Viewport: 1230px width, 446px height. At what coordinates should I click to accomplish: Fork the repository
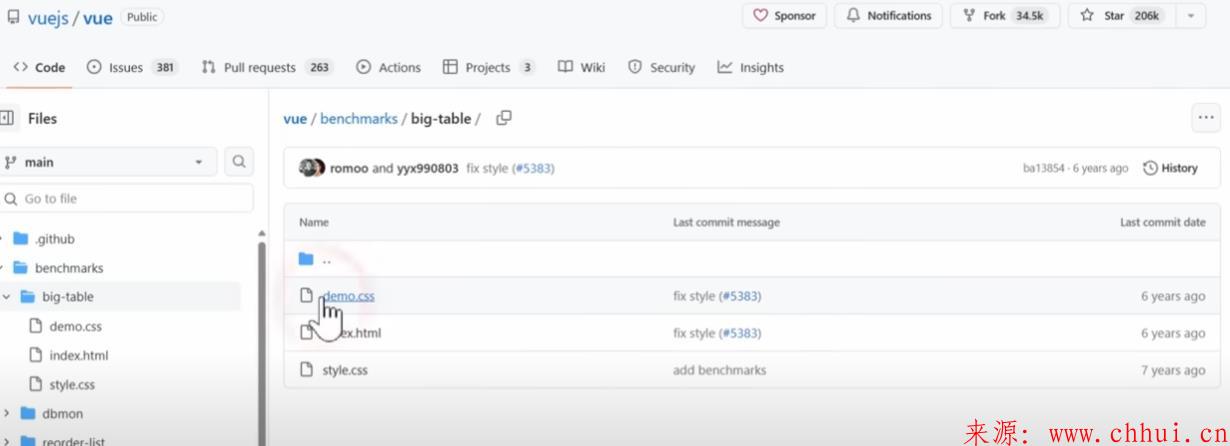click(x=1003, y=16)
